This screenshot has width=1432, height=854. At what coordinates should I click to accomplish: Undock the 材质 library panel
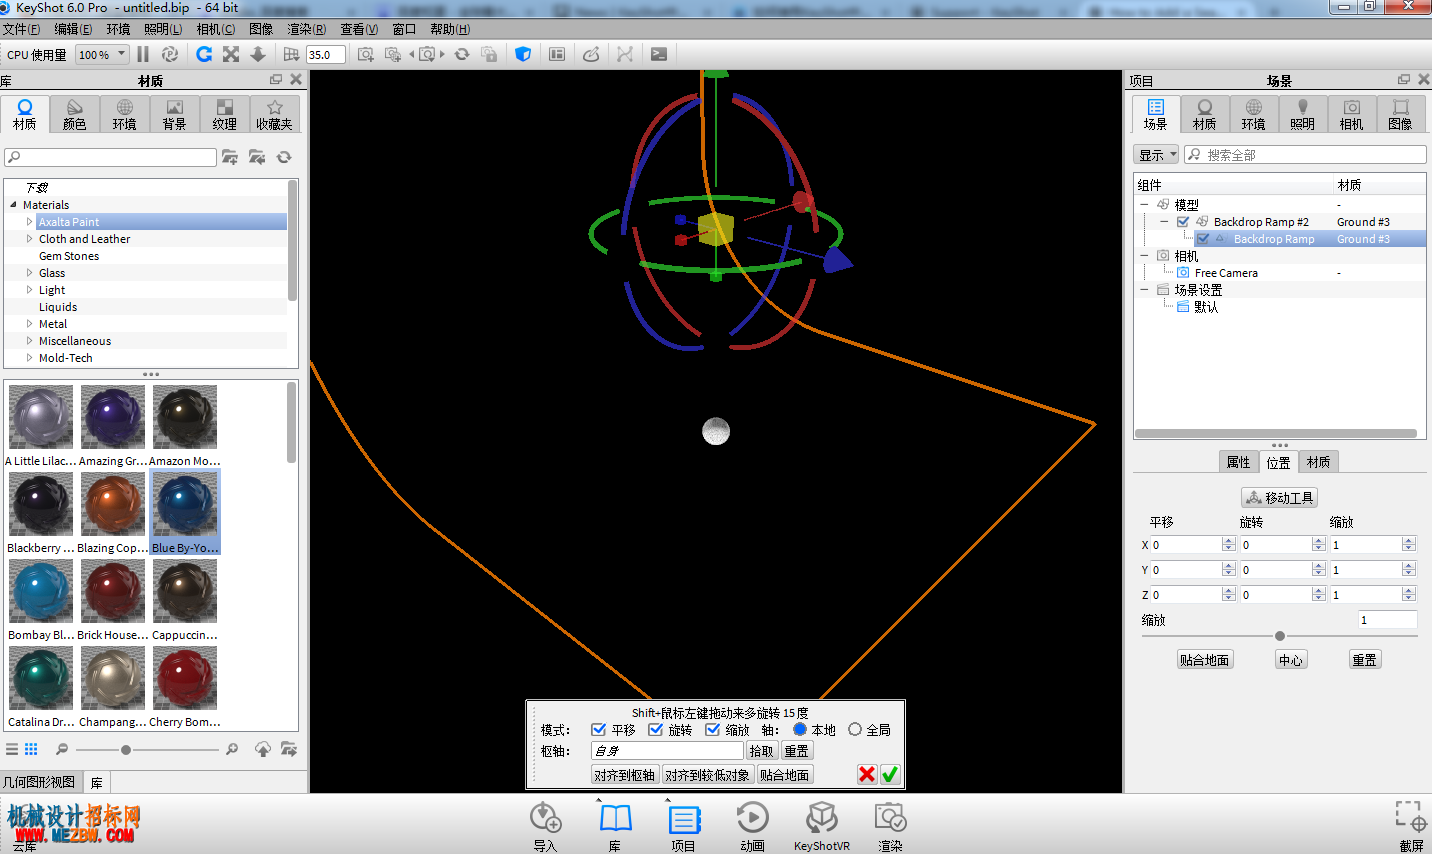pyautogui.click(x=276, y=79)
